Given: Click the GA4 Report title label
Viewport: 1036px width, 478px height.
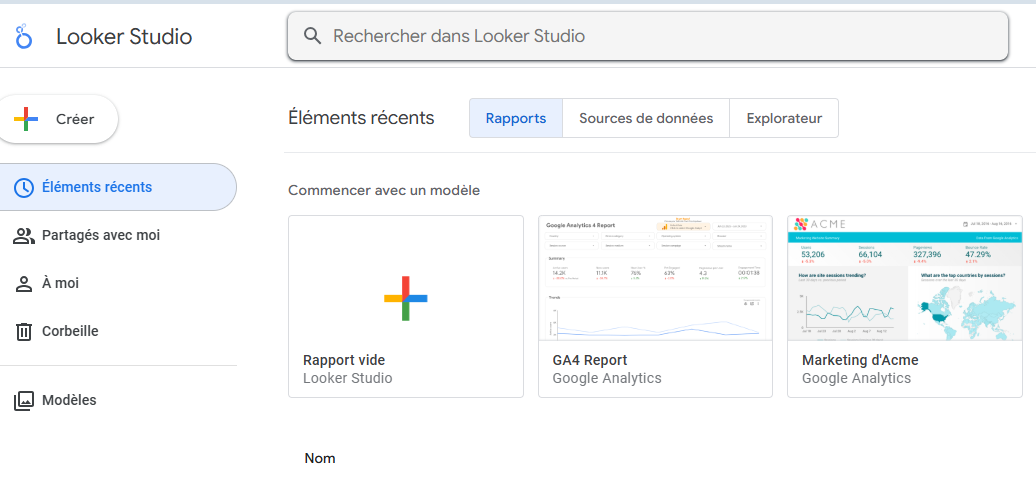Looking at the screenshot, I should (590, 360).
